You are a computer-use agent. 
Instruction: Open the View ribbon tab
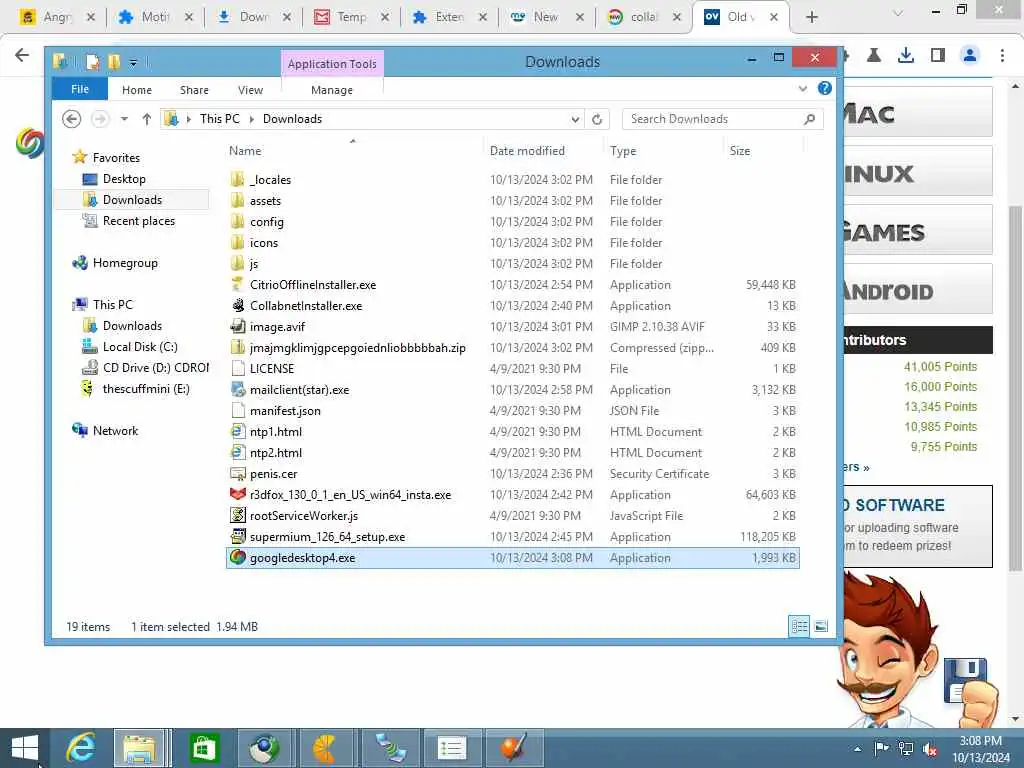pos(250,90)
